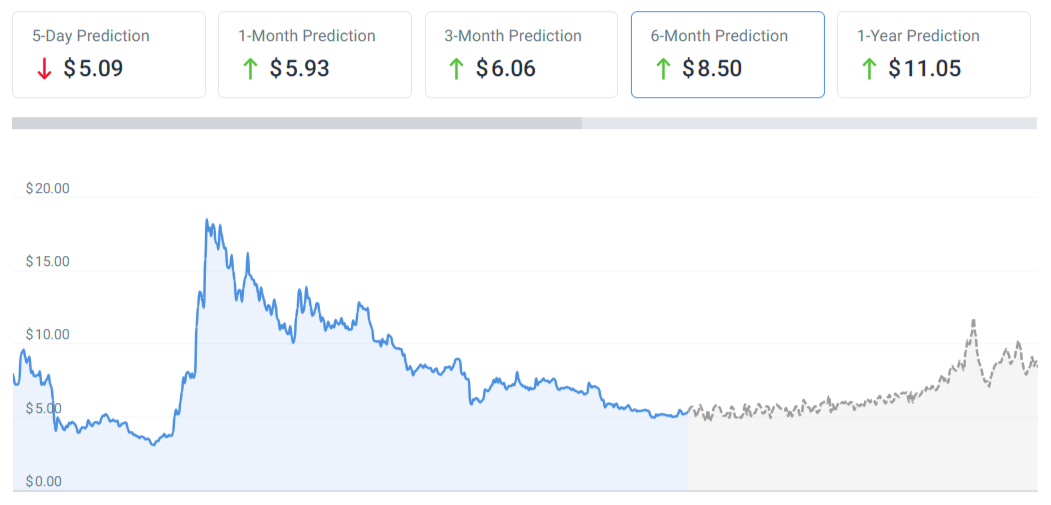Image resolution: width=1051 pixels, height=505 pixels.
Task: Click the $20.00 y-axis label
Action: (x=47, y=188)
